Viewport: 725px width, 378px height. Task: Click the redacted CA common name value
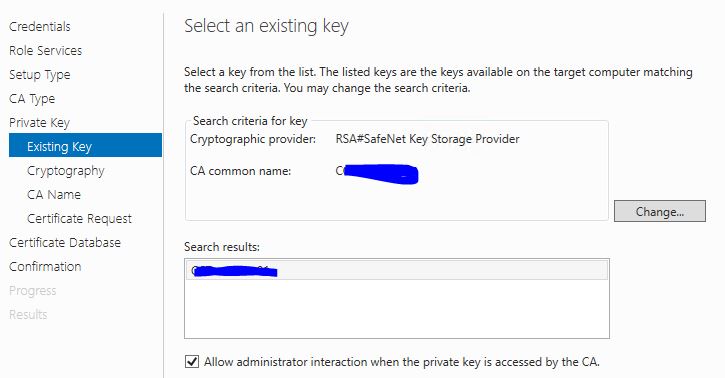point(377,174)
